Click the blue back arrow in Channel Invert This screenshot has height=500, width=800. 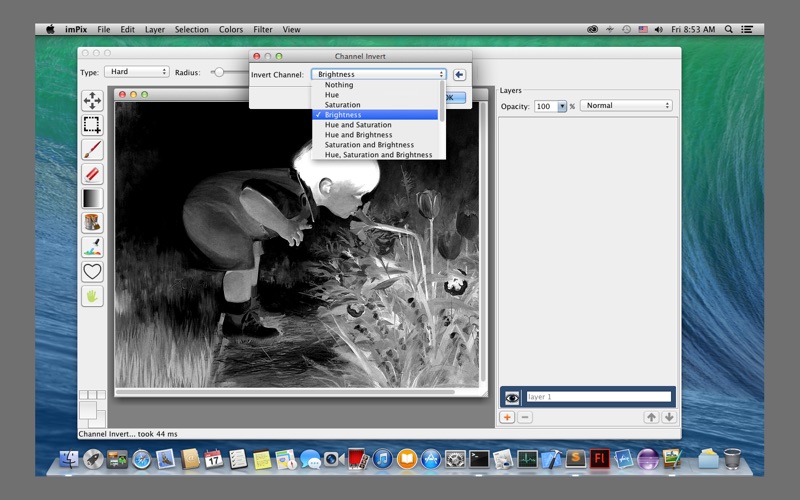click(x=459, y=74)
